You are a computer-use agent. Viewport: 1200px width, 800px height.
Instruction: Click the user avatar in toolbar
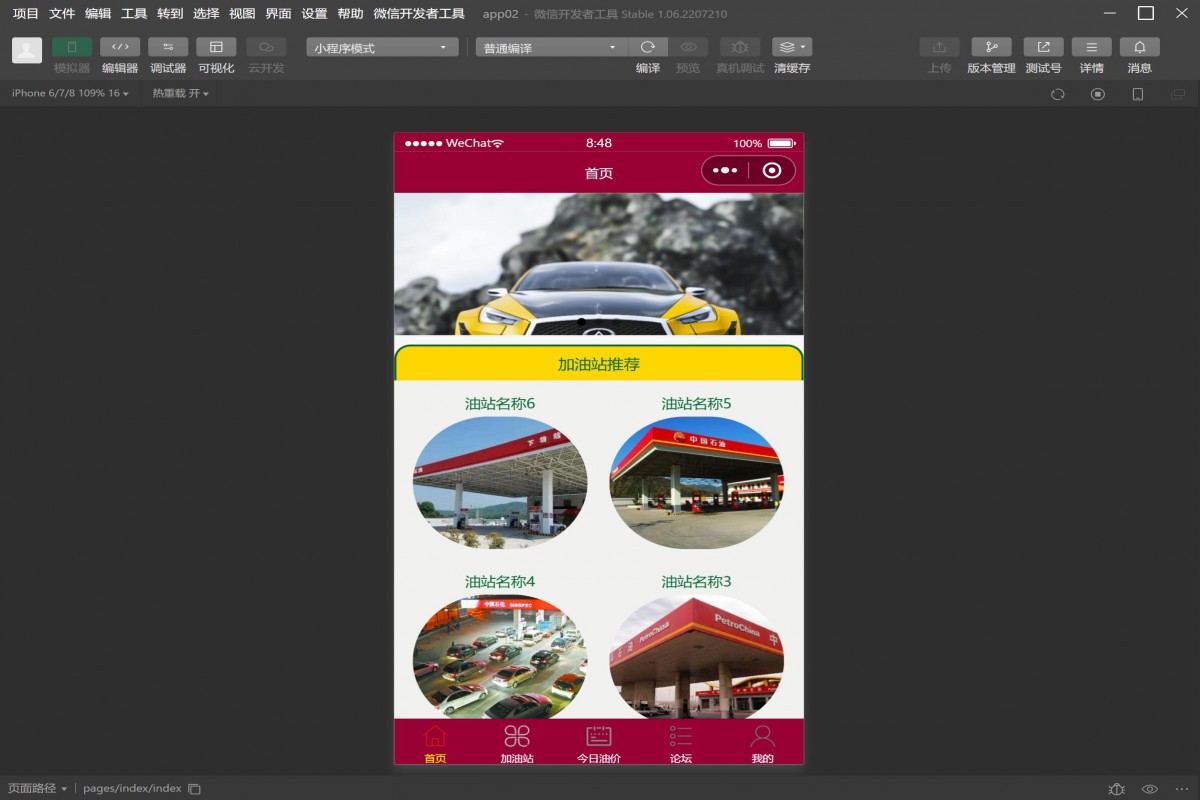click(27, 50)
